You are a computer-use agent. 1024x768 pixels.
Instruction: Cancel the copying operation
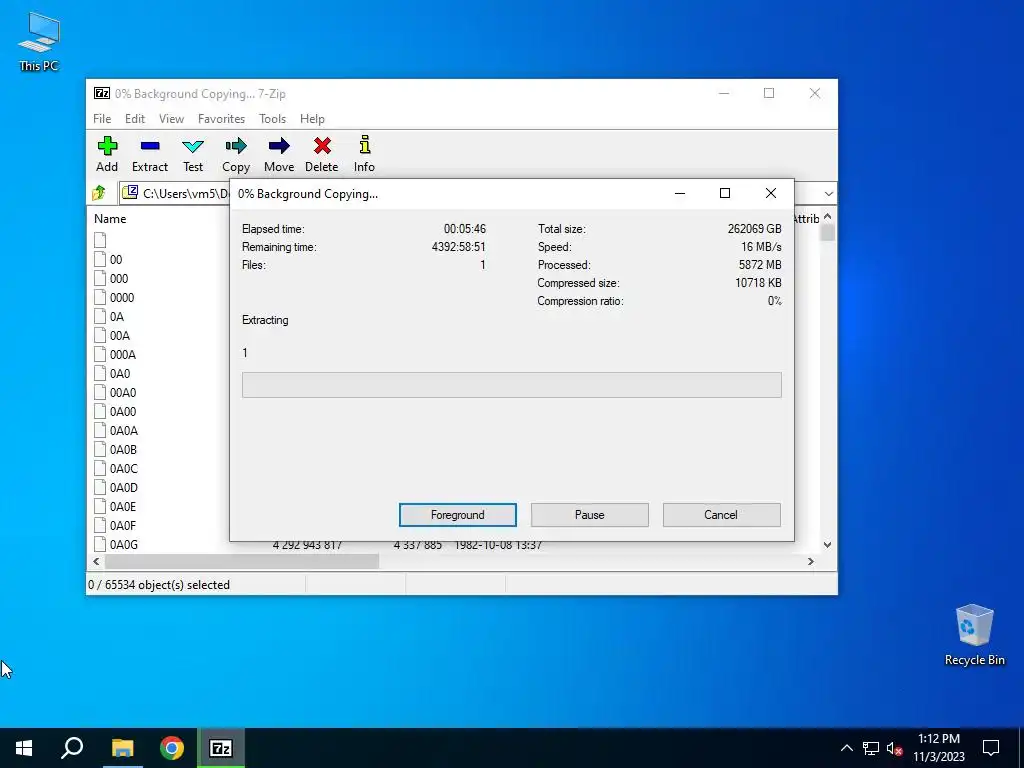722,515
